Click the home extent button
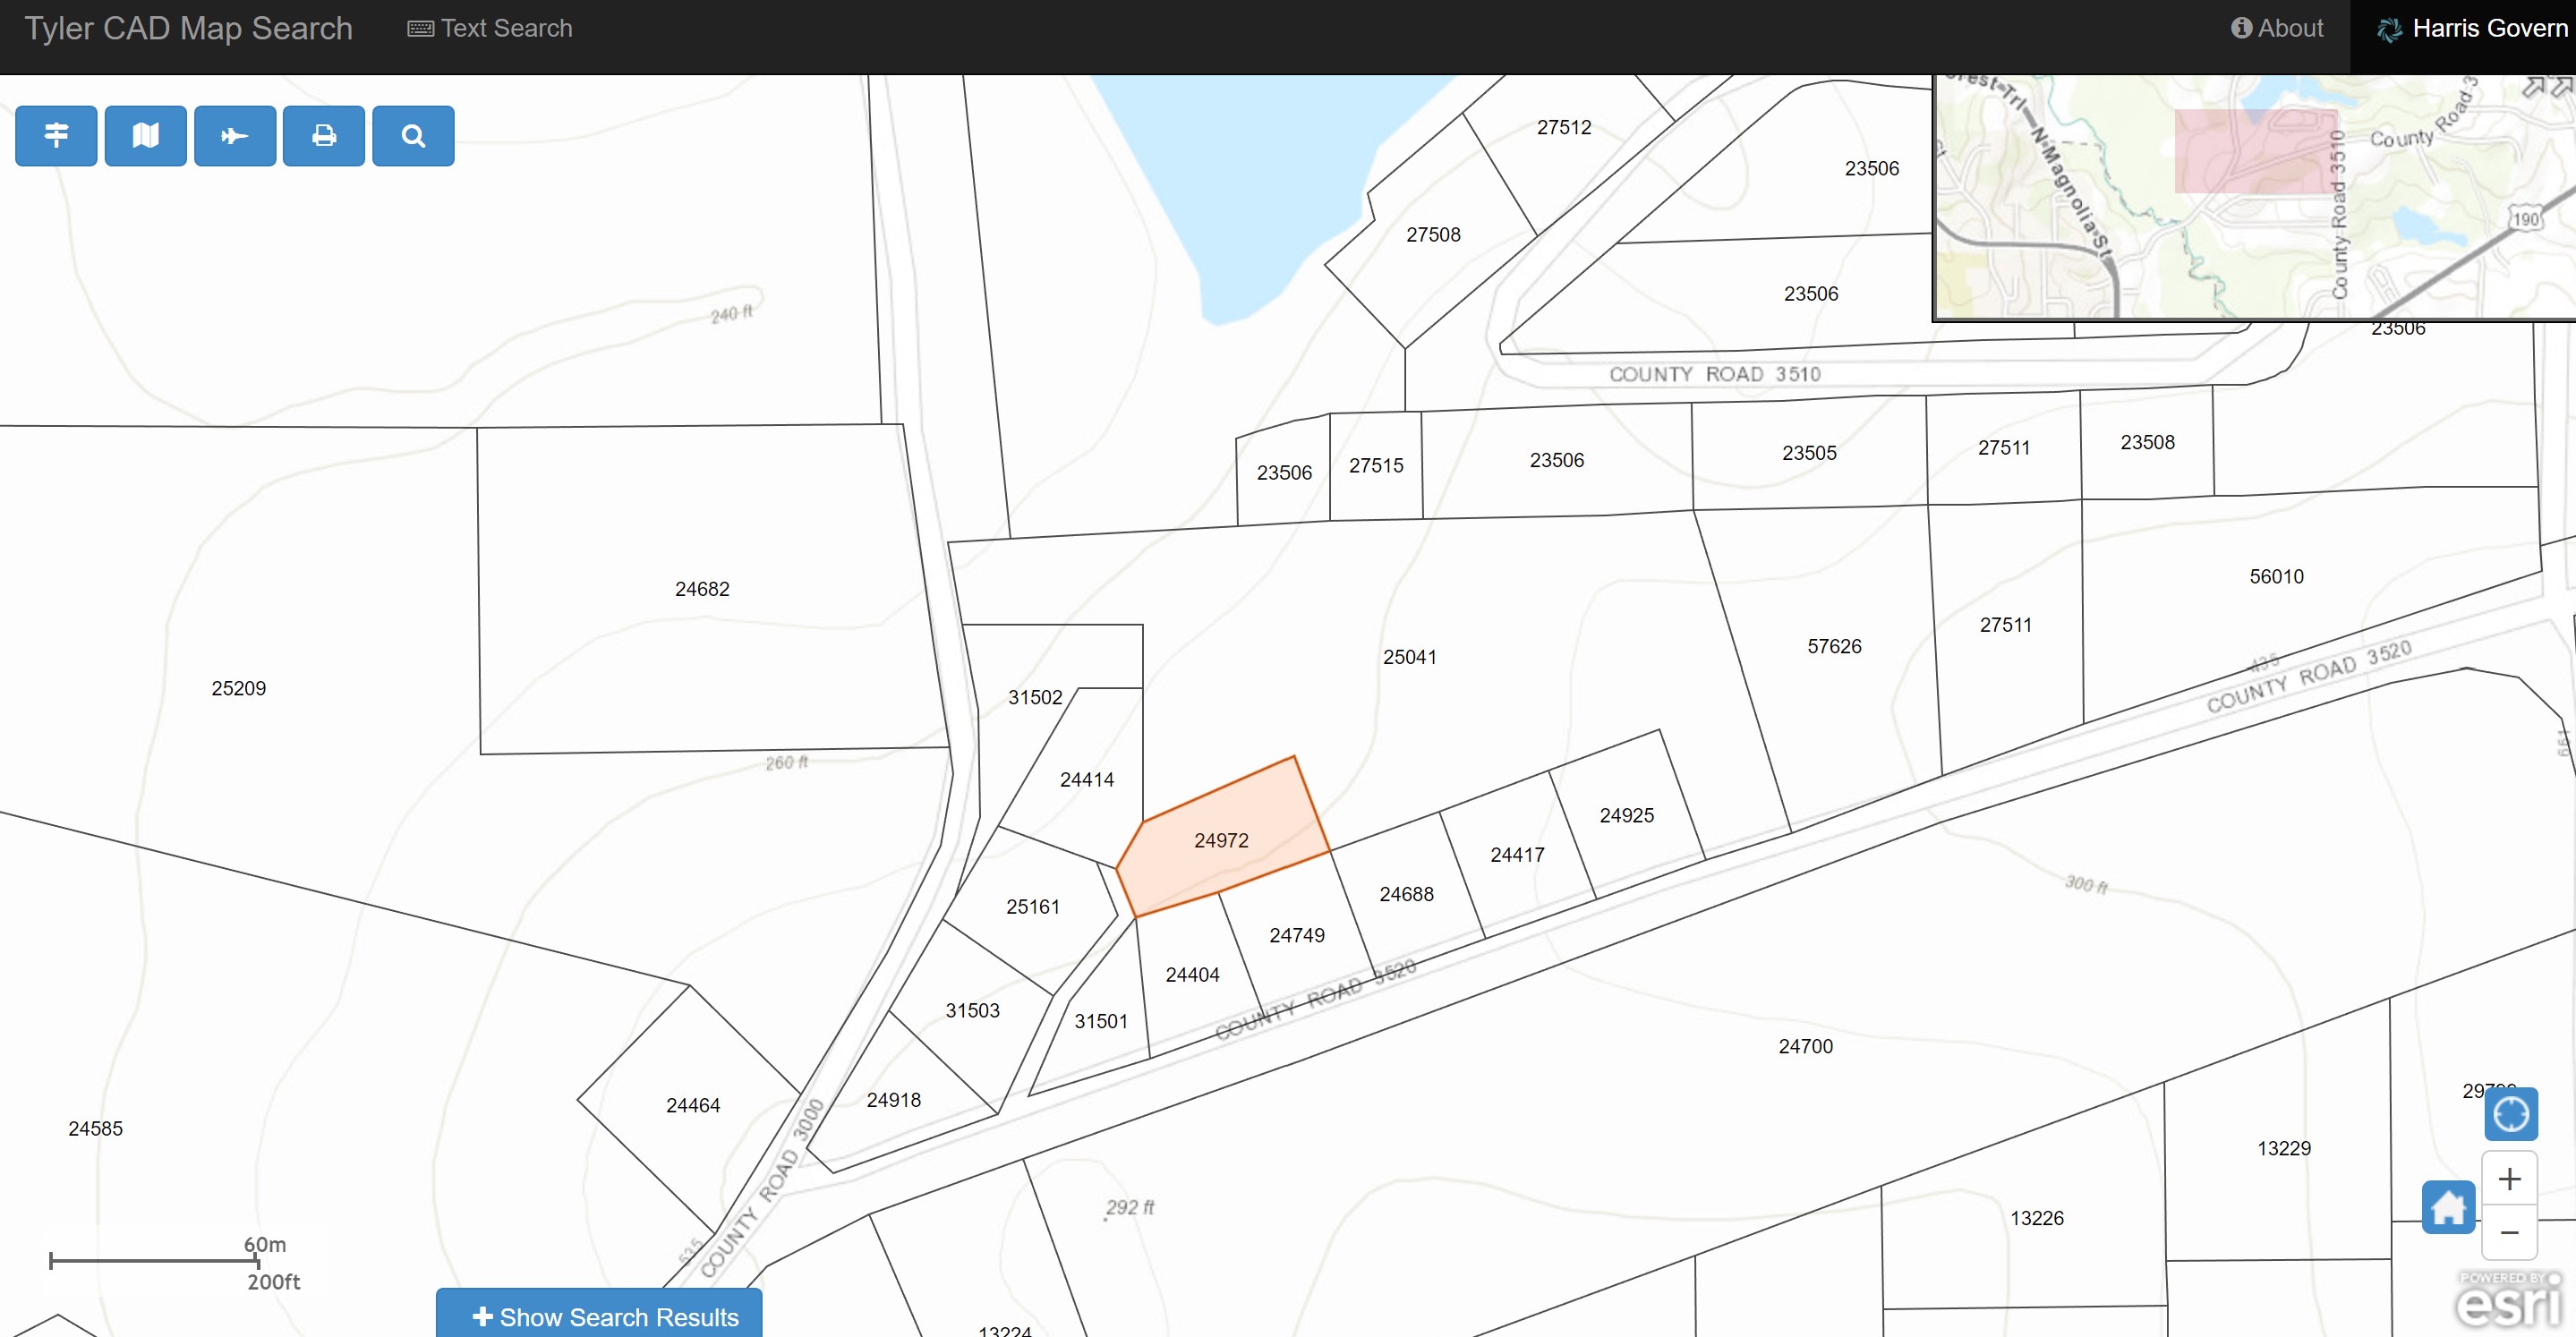Viewport: 2576px width, 1337px height. point(2447,1207)
